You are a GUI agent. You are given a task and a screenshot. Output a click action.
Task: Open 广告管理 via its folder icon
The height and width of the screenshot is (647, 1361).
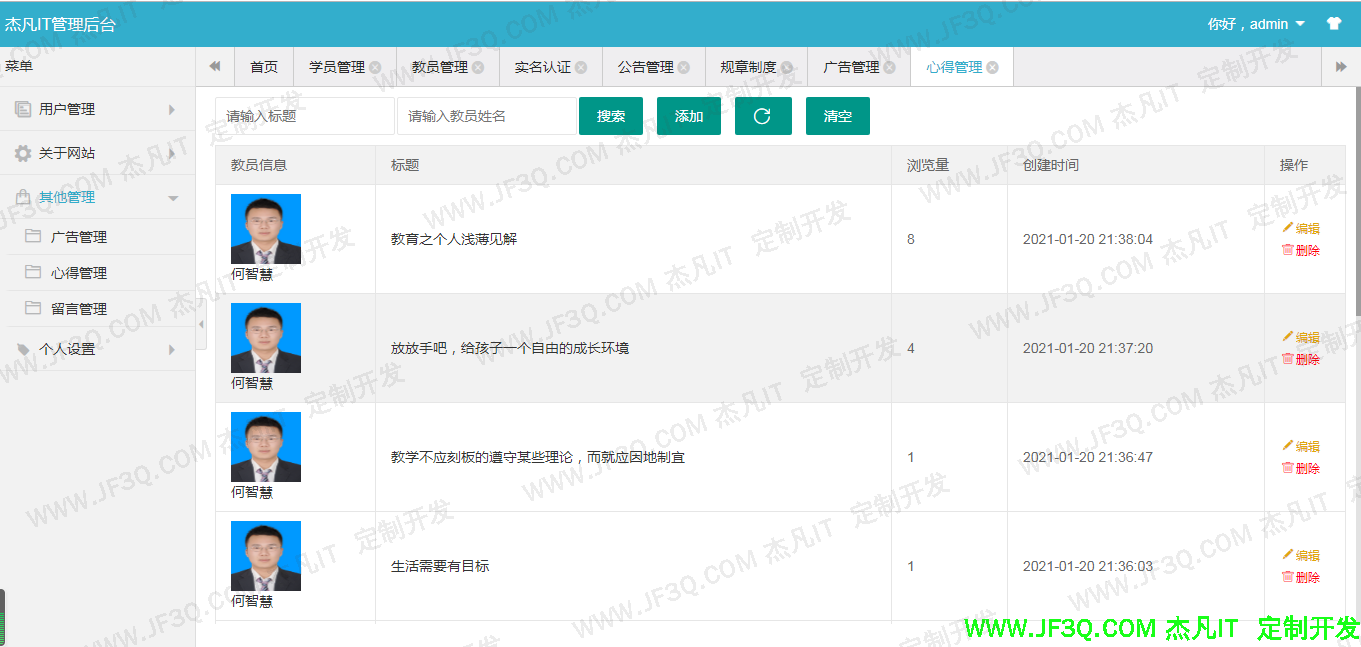34,236
